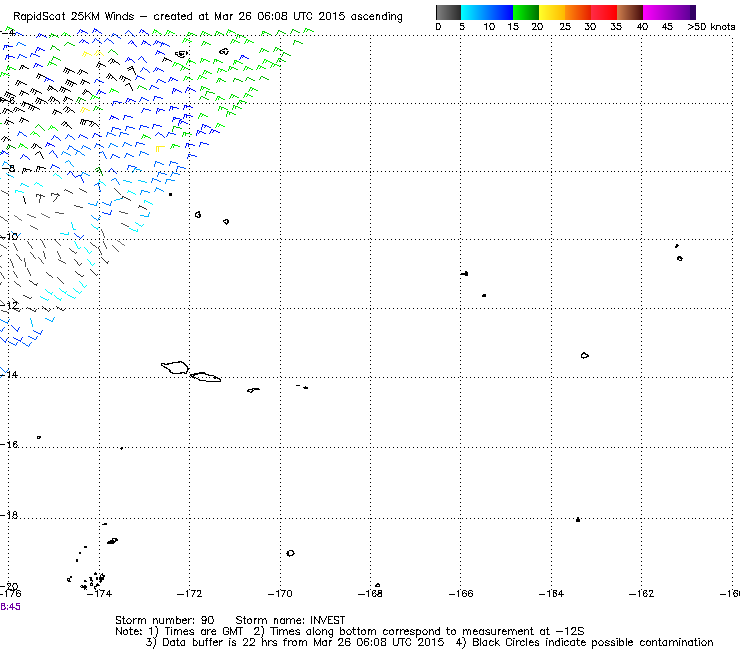
Task: Click the '35' label under the color scale
Action: (616, 27)
